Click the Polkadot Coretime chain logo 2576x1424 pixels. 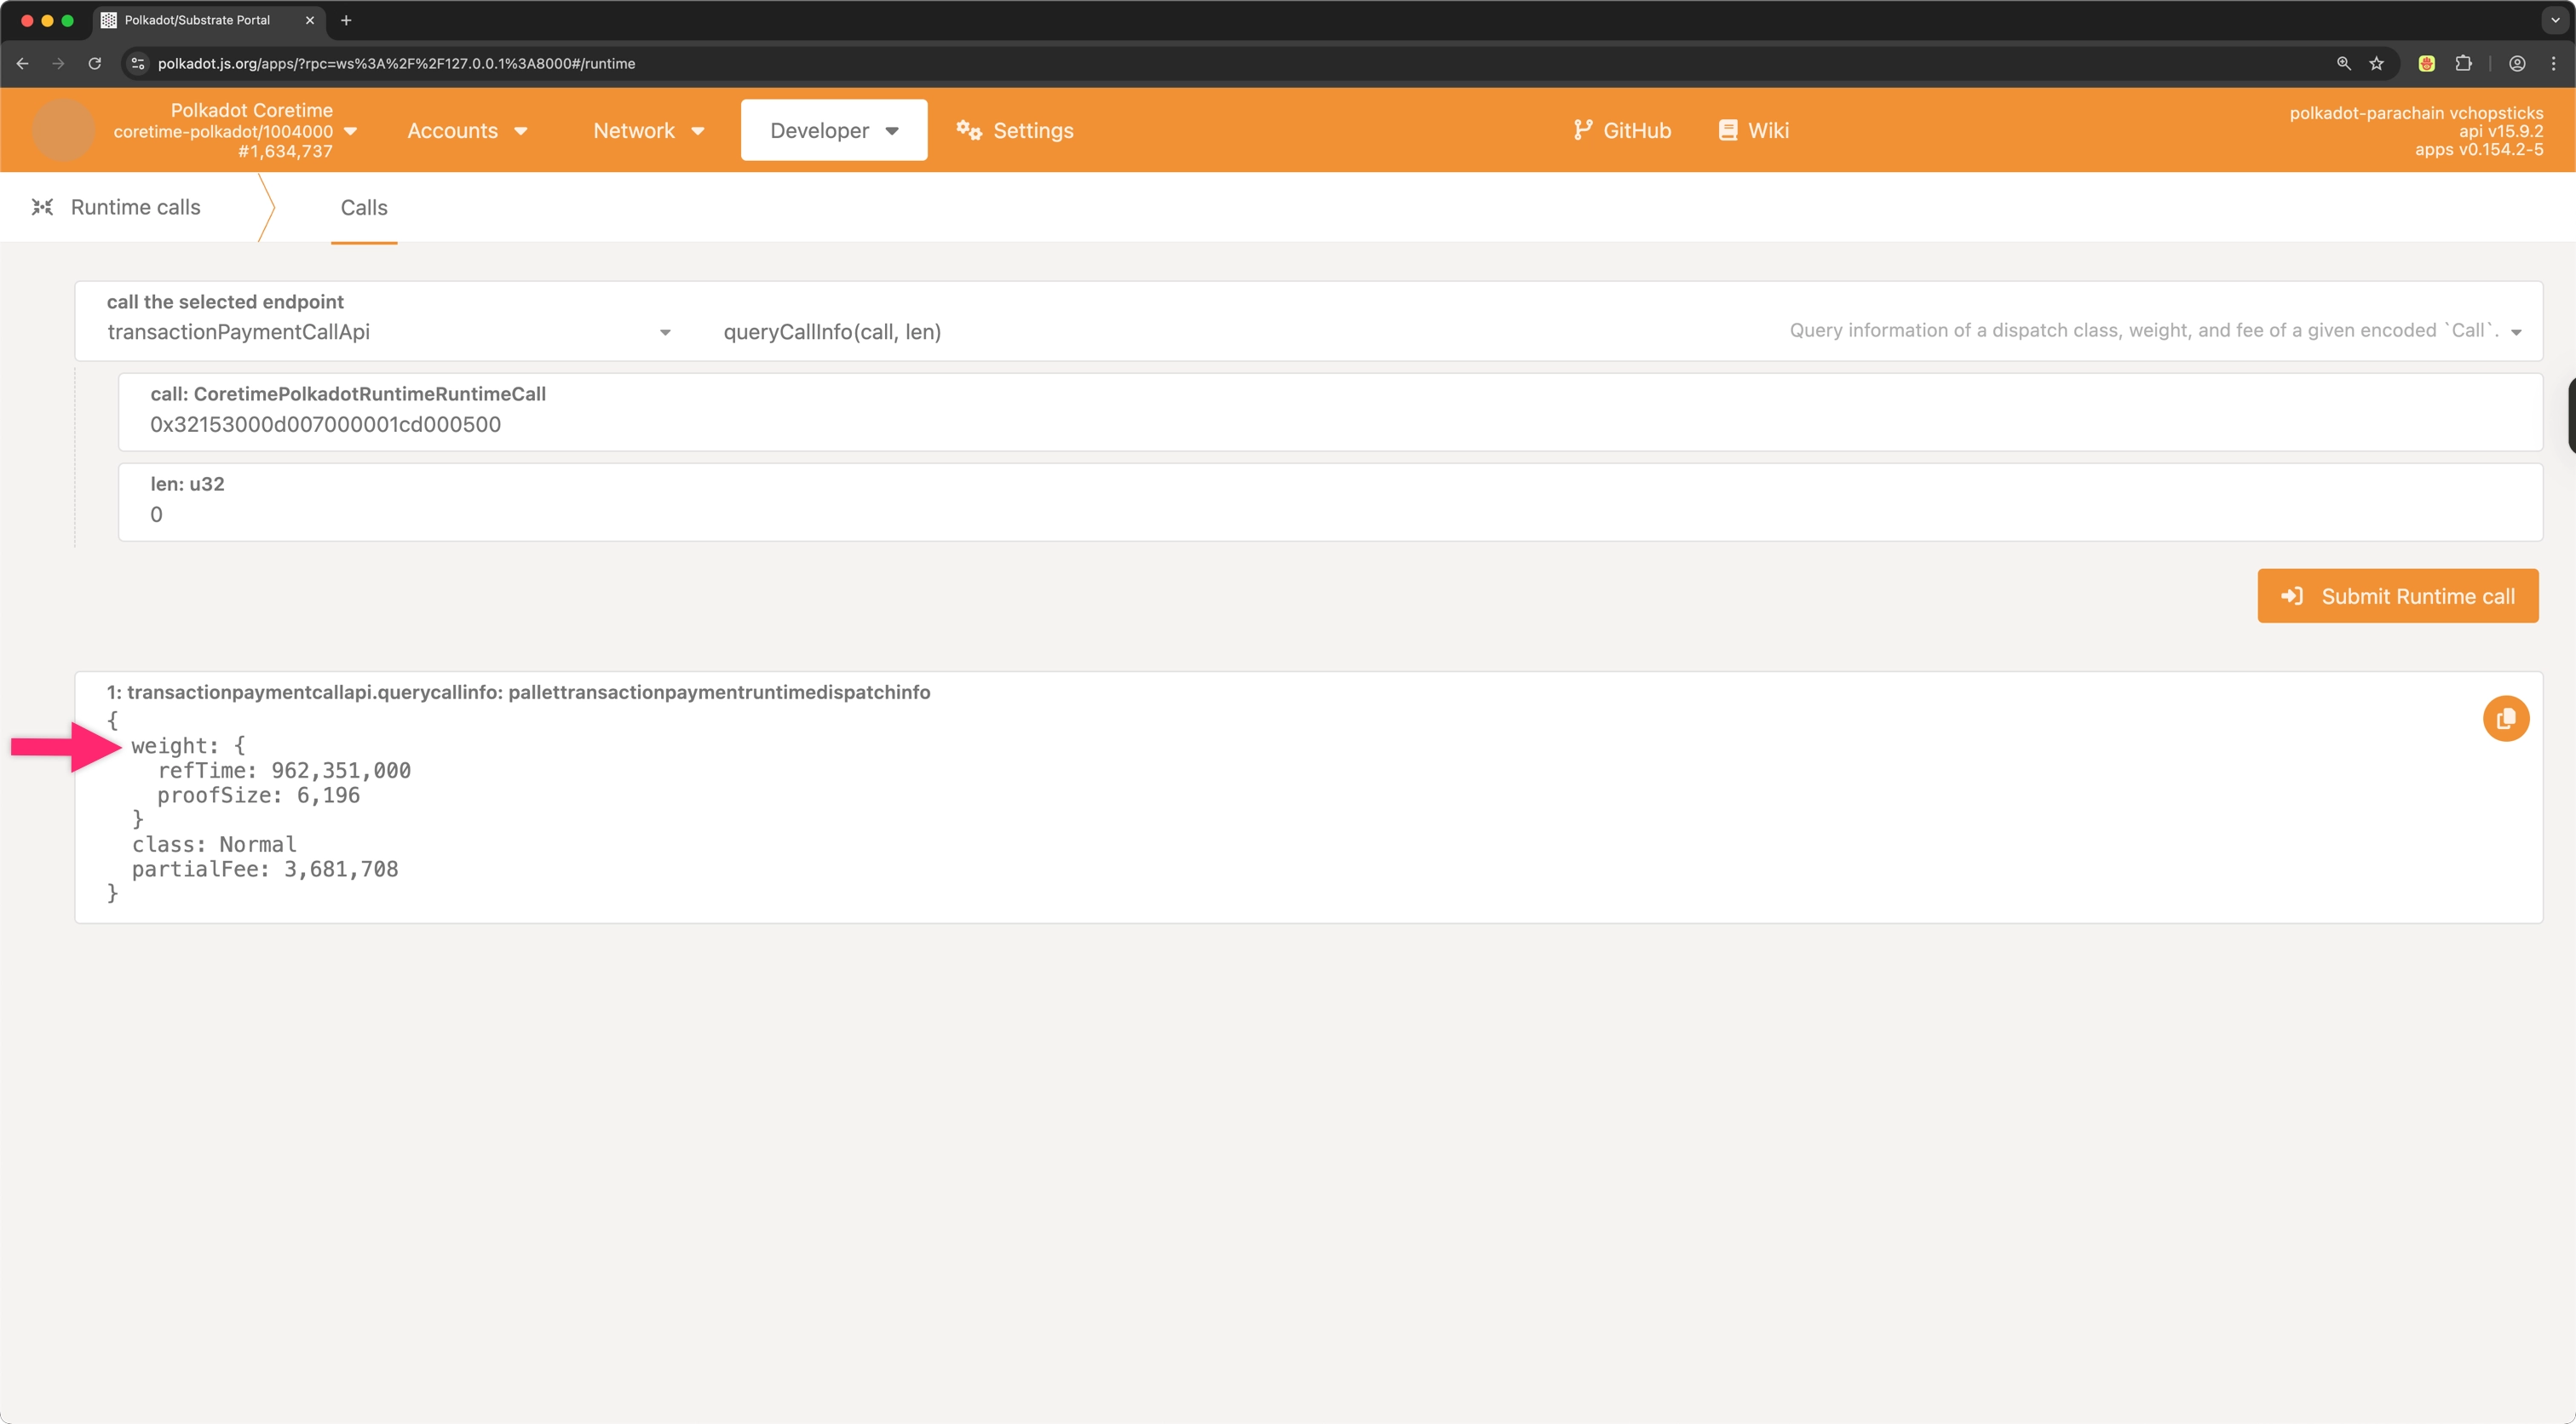tap(63, 130)
